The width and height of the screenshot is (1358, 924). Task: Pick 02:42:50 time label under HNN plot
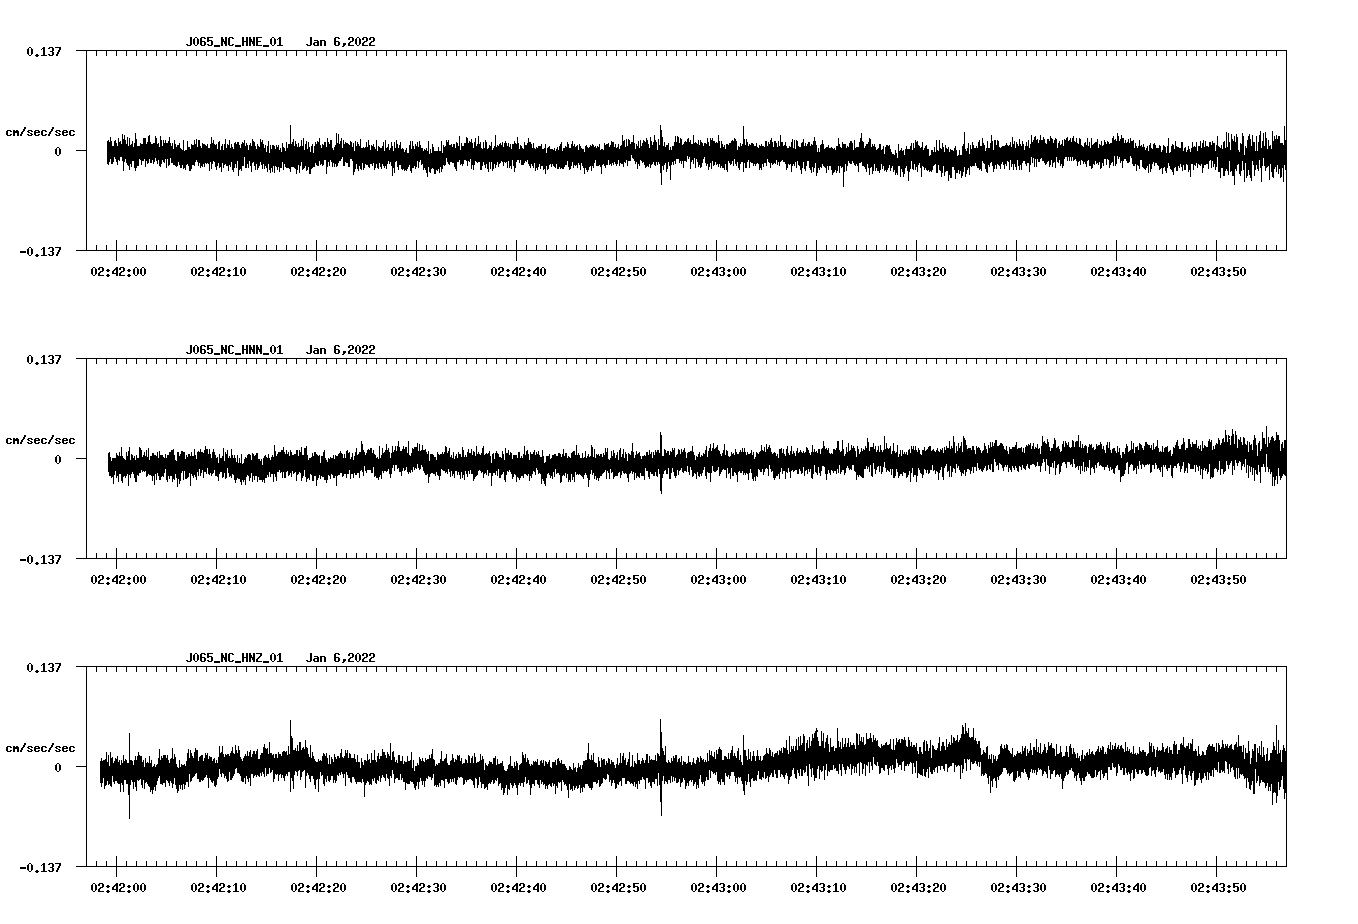pyautogui.click(x=618, y=580)
